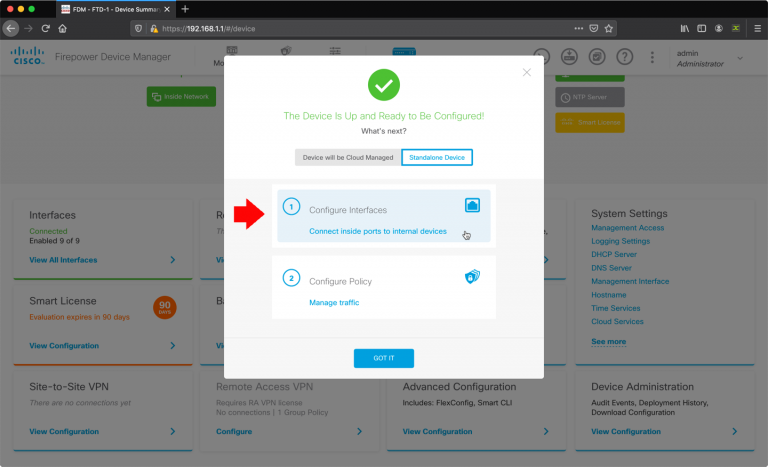Screen dimensions: 768x467
Task: Open Time Services settings link
Action: pyautogui.click(x=616, y=308)
